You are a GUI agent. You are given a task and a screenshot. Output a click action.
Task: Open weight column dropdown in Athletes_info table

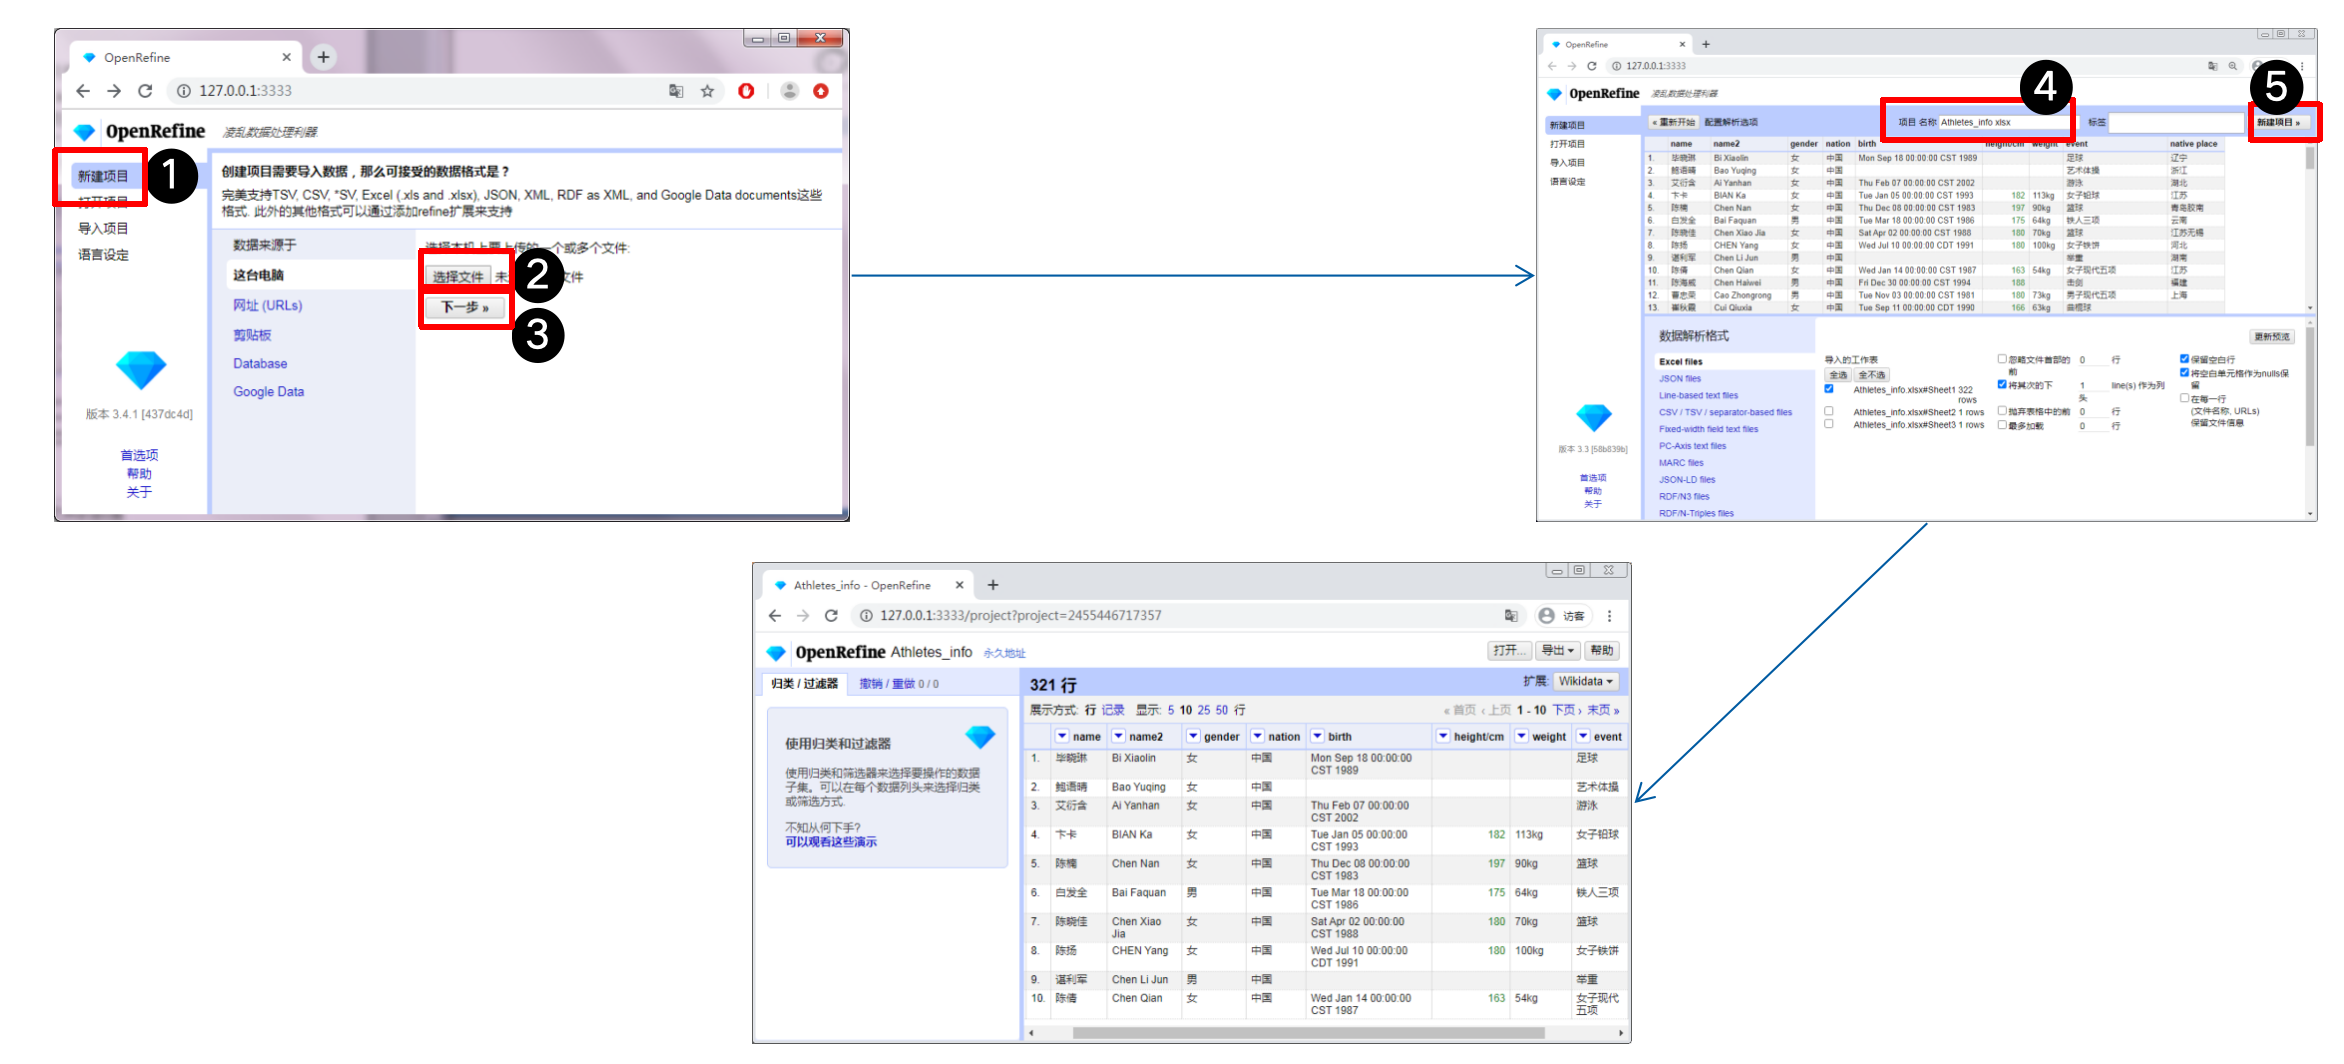click(1521, 736)
